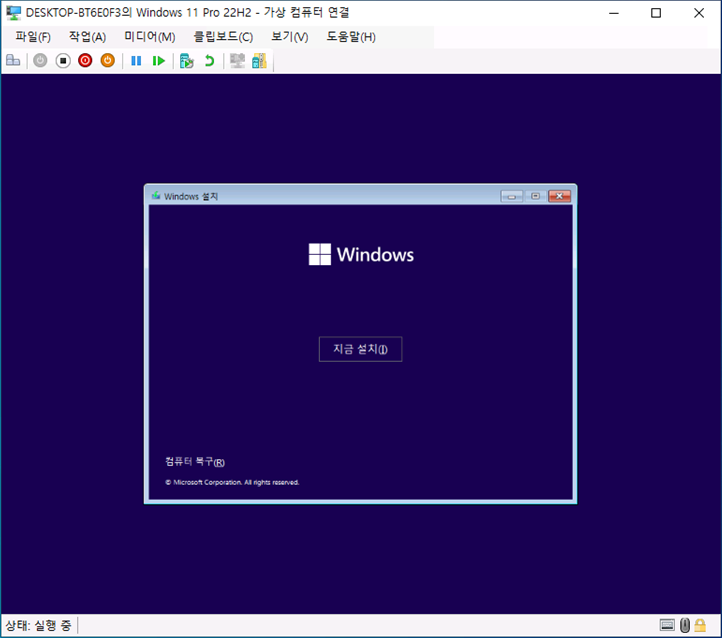Click the red Shut Down icon
Viewport: 722px width, 638px height.
[85, 60]
